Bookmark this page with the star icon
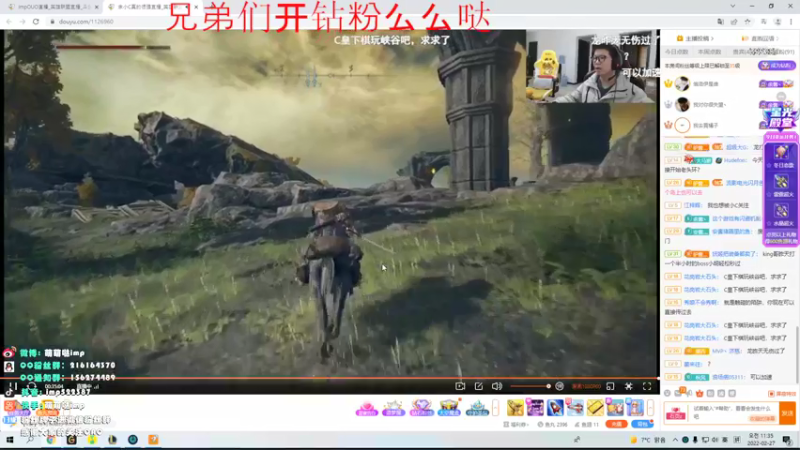Screen dimensions: 800x450 pyautogui.click(x=748, y=21)
